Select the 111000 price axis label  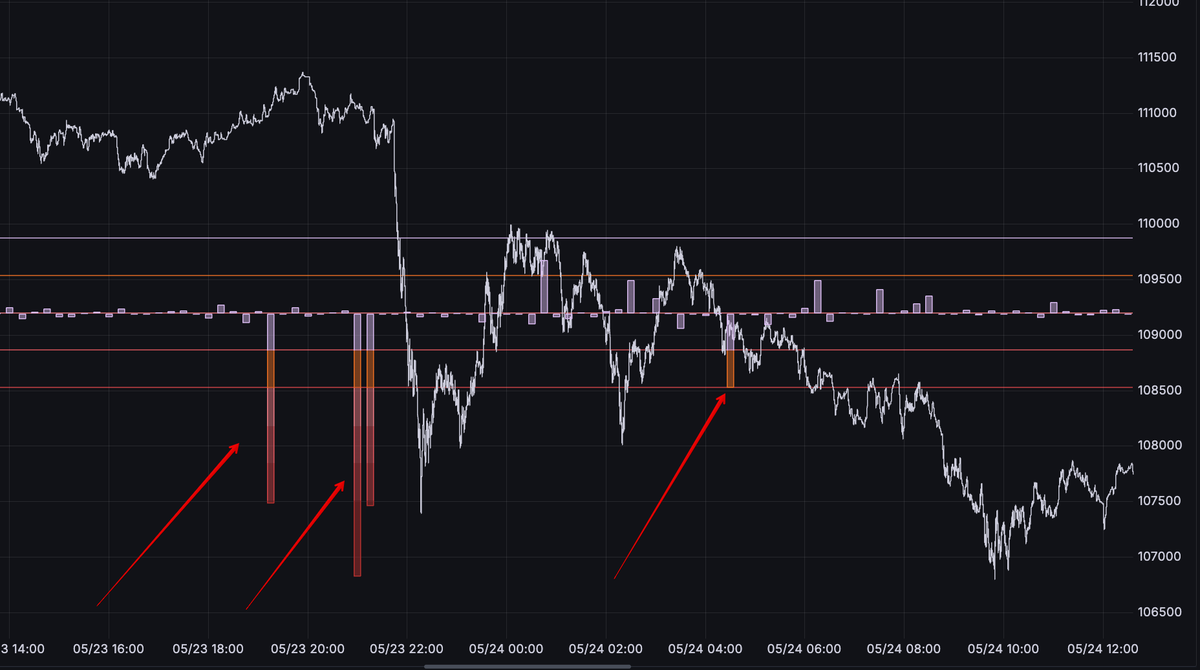1157,113
